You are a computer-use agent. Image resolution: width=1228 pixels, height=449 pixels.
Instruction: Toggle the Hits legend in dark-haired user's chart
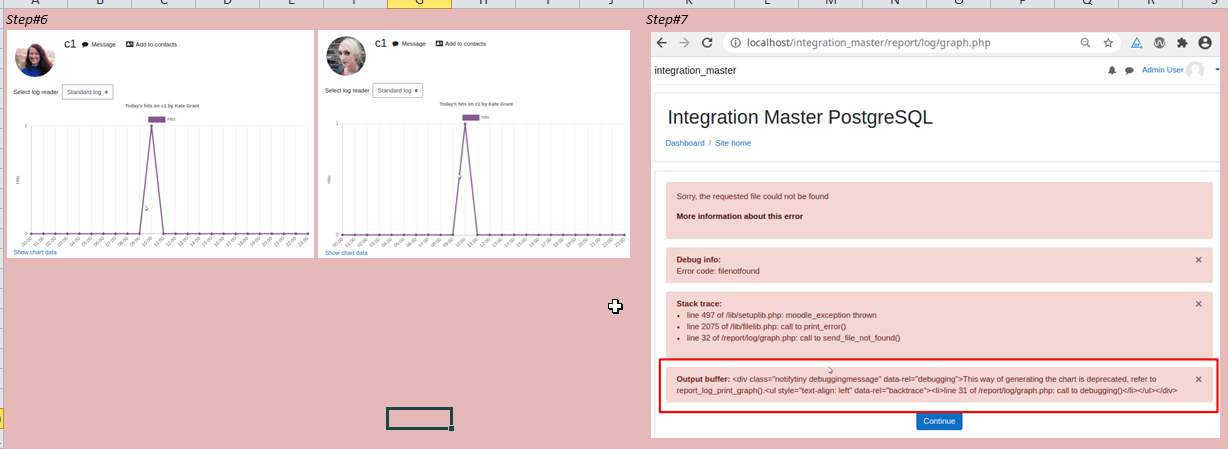(x=163, y=119)
